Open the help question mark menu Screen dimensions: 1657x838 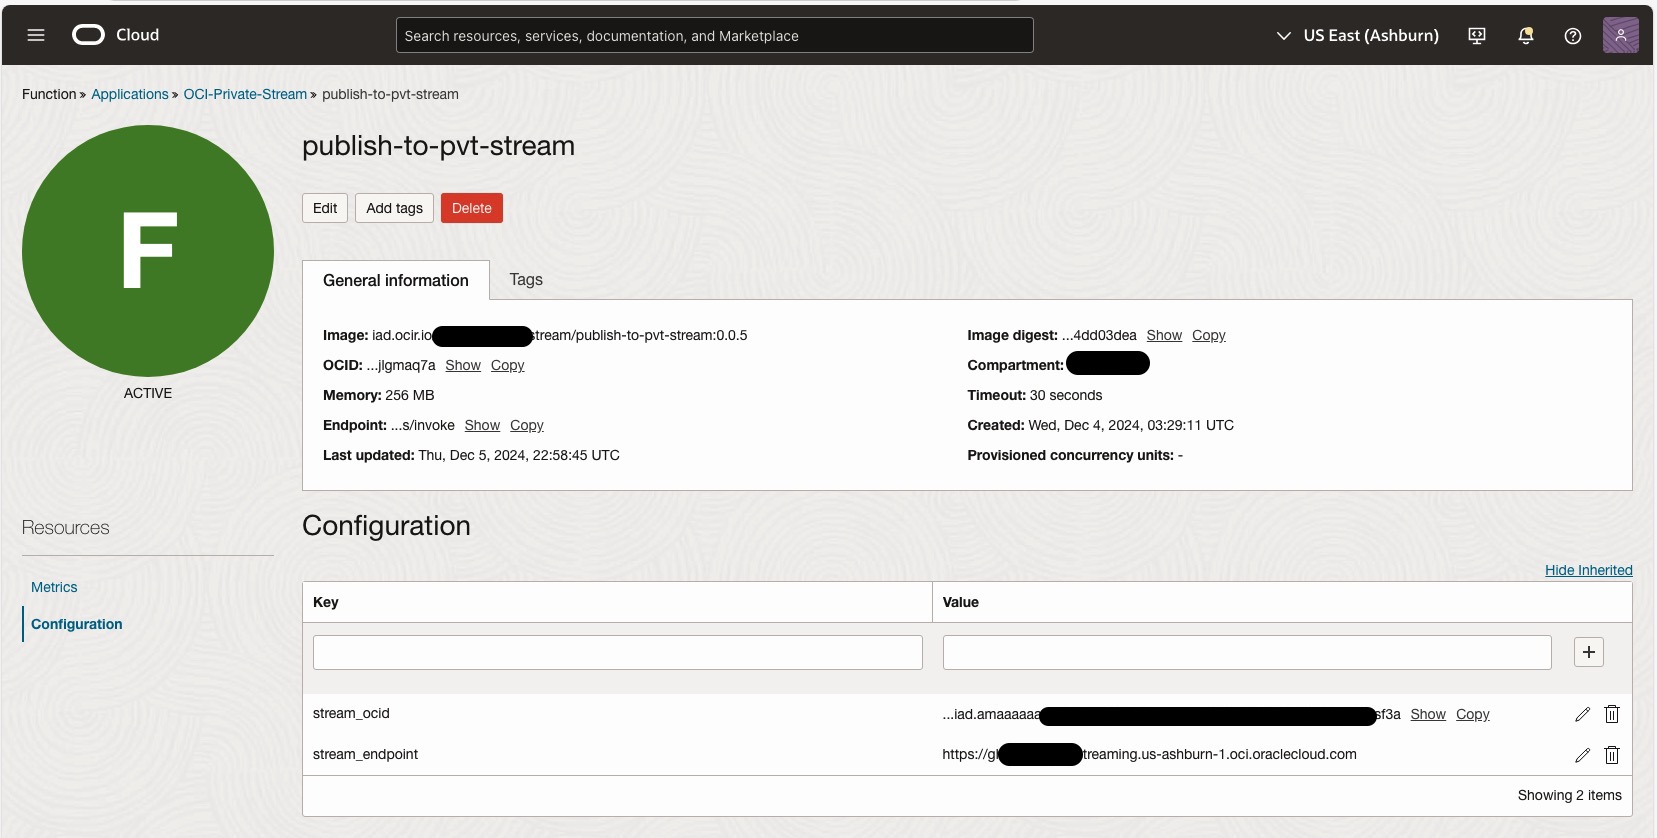1573,36
